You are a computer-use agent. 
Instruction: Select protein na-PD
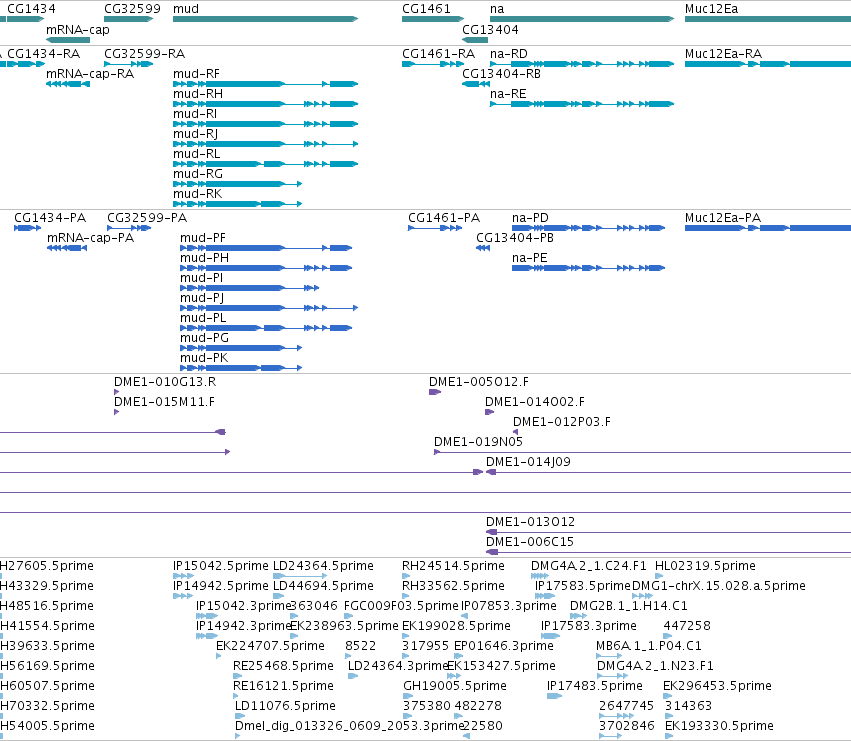coord(588,228)
